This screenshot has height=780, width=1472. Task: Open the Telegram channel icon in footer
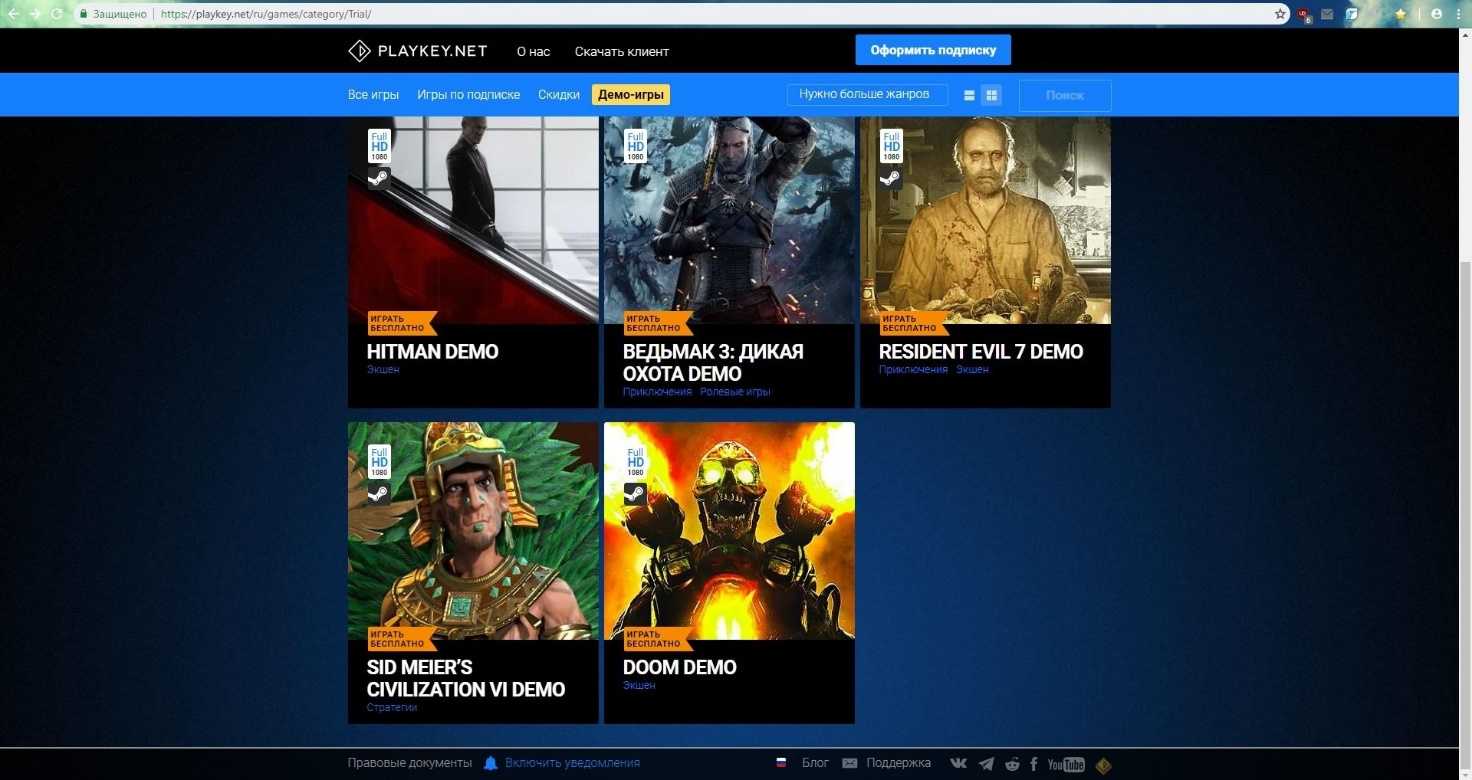click(x=986, y=764)
